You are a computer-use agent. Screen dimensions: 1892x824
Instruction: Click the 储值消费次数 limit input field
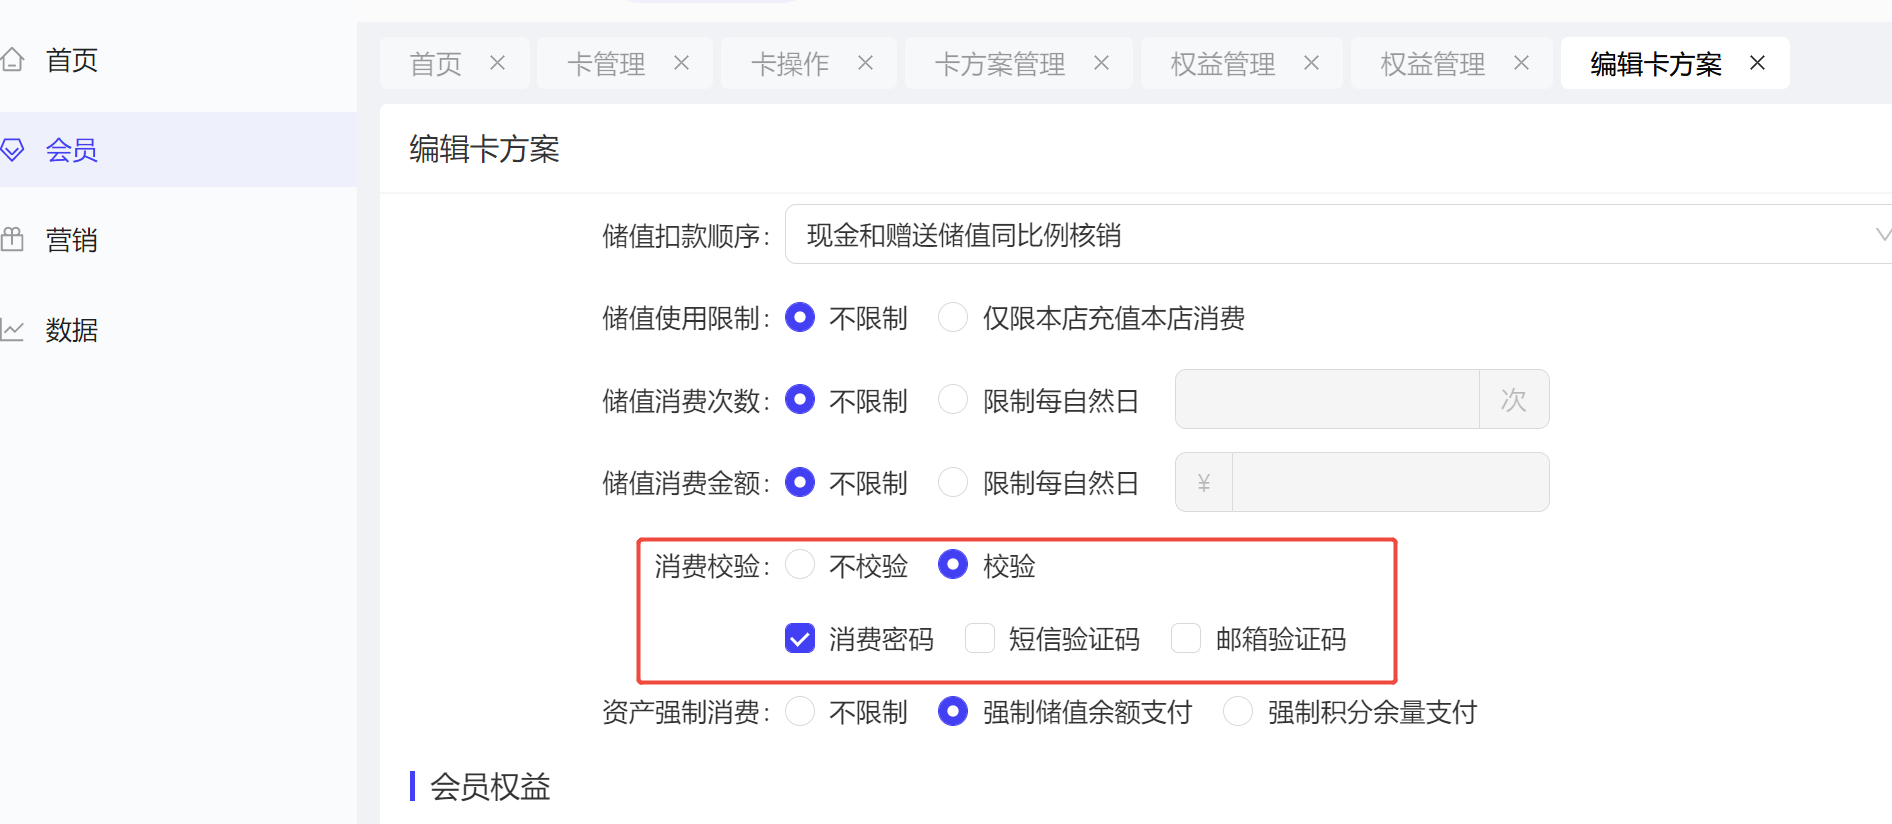[1326, 399]
